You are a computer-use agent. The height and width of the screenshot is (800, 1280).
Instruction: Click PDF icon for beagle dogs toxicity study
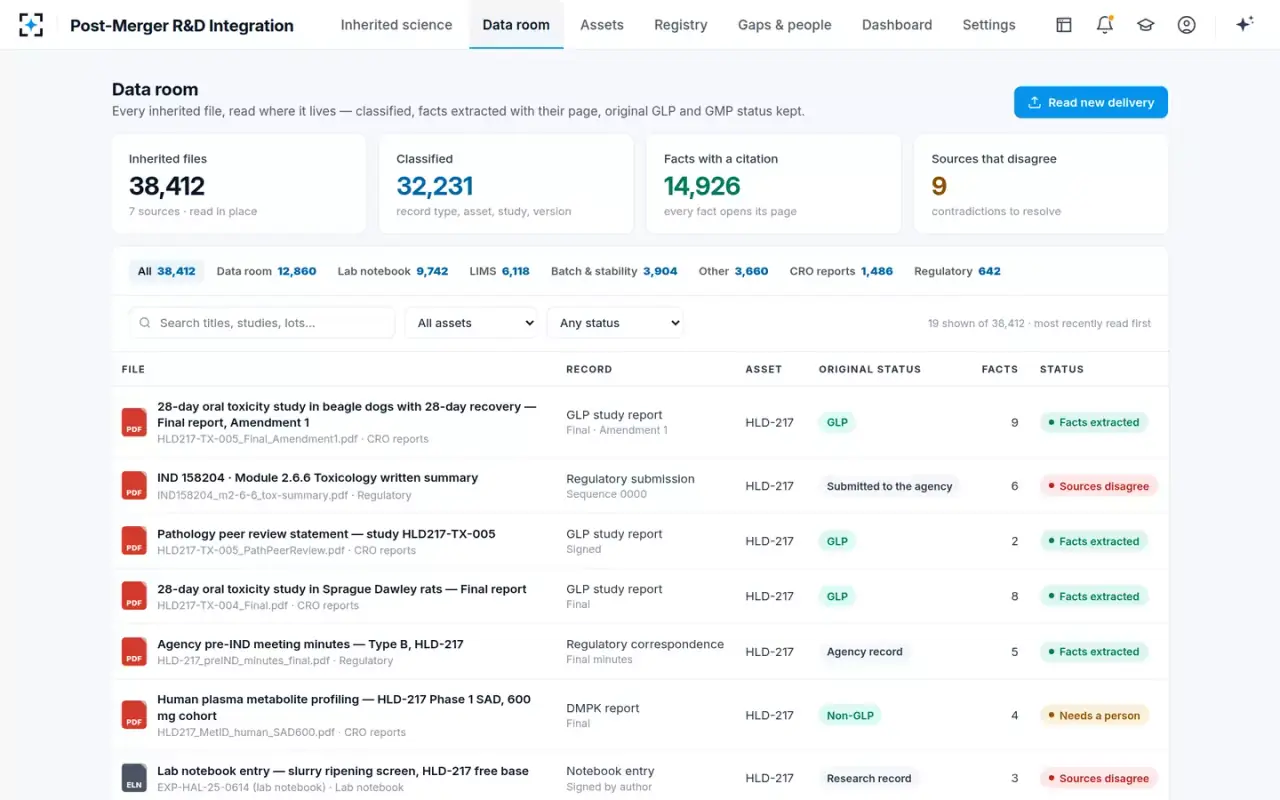134,422
